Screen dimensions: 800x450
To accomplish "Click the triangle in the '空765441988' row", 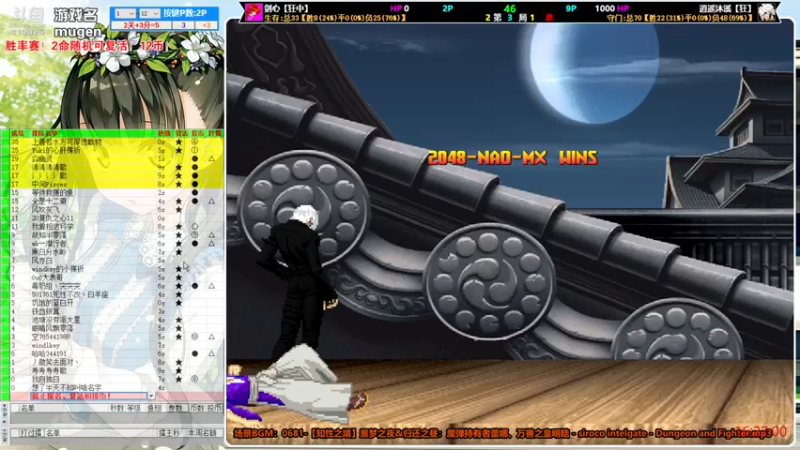I will (x=211, y=337).
